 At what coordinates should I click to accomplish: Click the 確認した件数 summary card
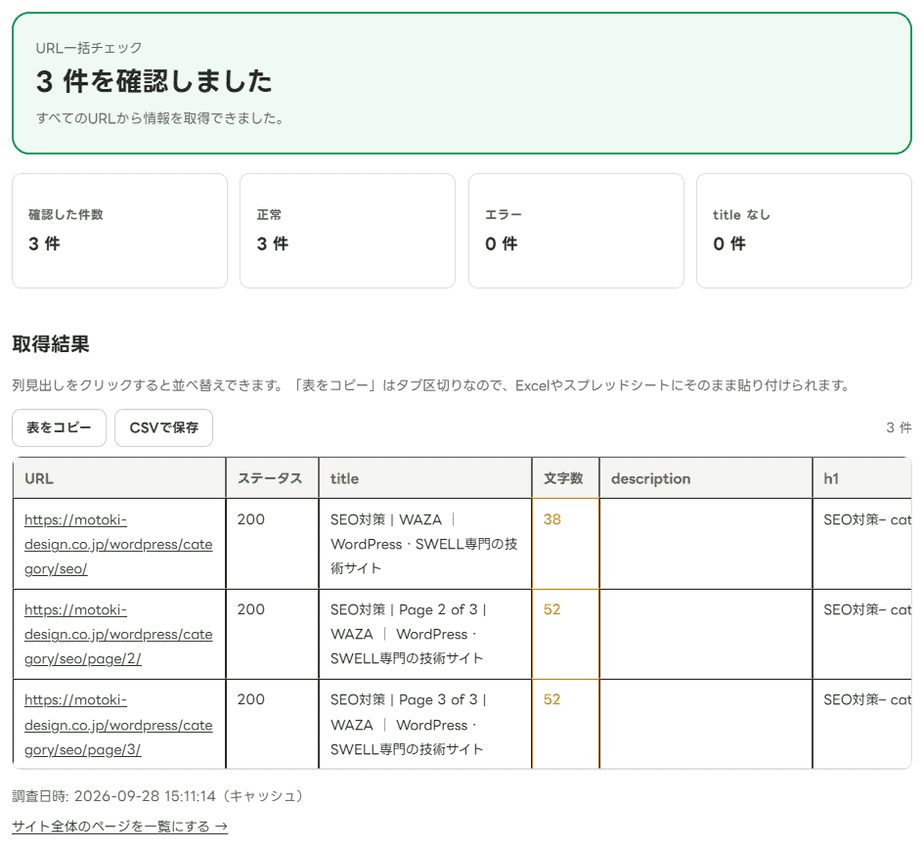coord(120,230)
